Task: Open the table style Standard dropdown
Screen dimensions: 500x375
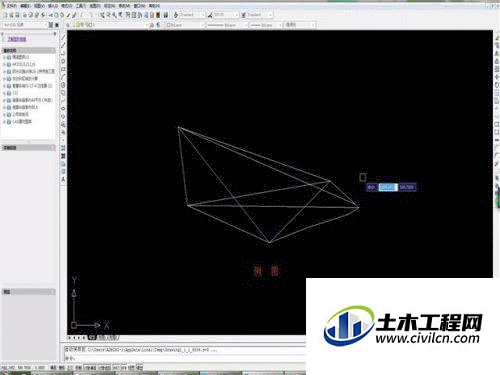Action: [x=260, y=15]
